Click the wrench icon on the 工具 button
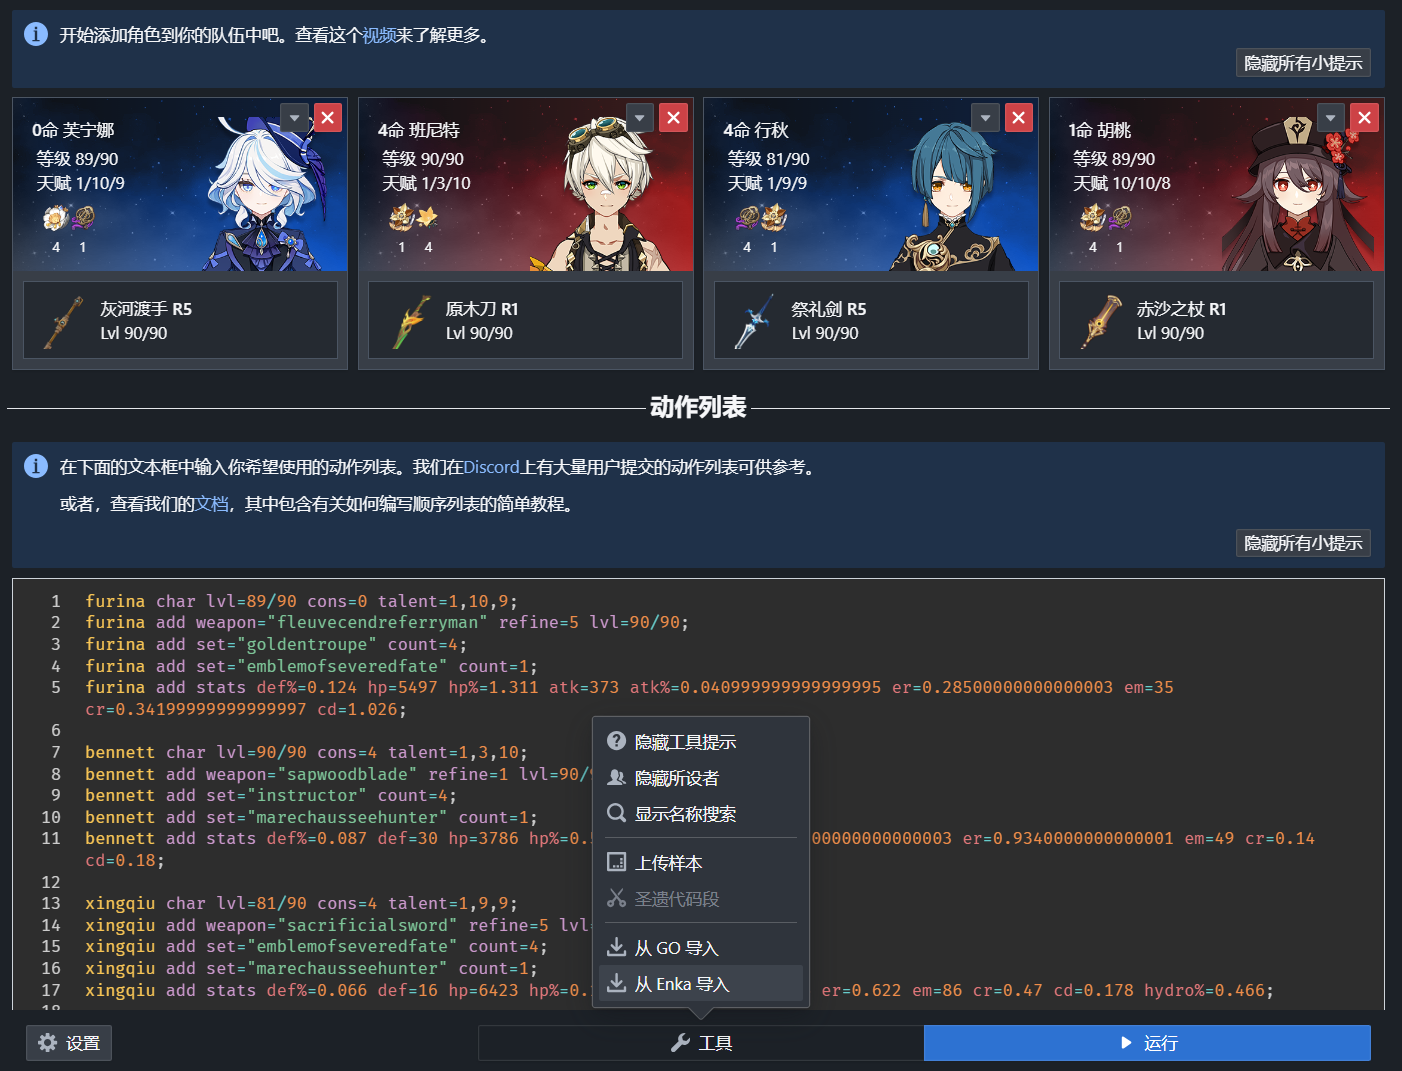Viewport: 1402px width, 1071px height. [x=681, y=1042]
